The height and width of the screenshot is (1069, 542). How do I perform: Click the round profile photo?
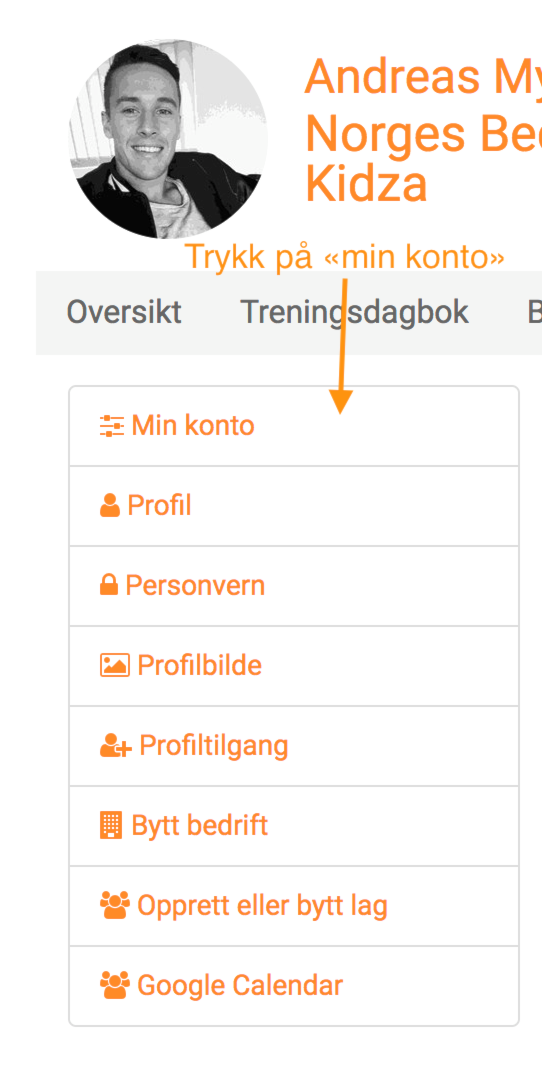click(168, 139)
